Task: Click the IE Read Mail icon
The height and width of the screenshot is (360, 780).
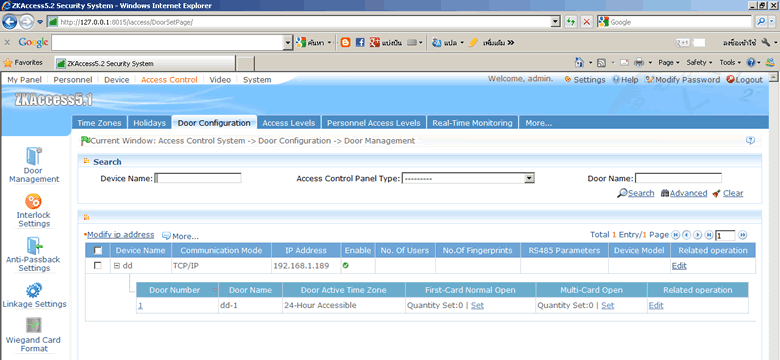Action: [624, 63]
